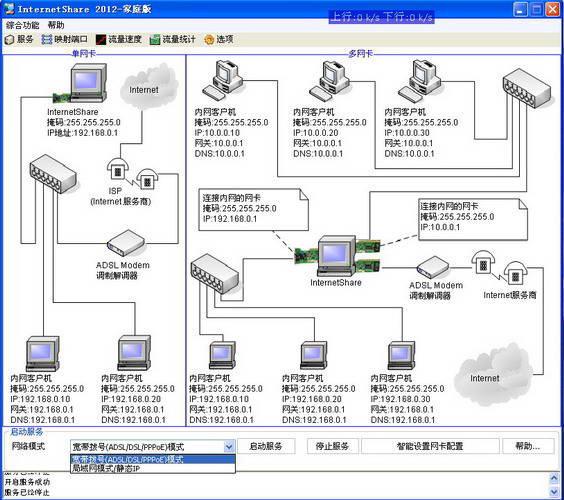Click the hub icon in 单网卡 panel
Screen dimensions: 564x500
tap(53, 174)
